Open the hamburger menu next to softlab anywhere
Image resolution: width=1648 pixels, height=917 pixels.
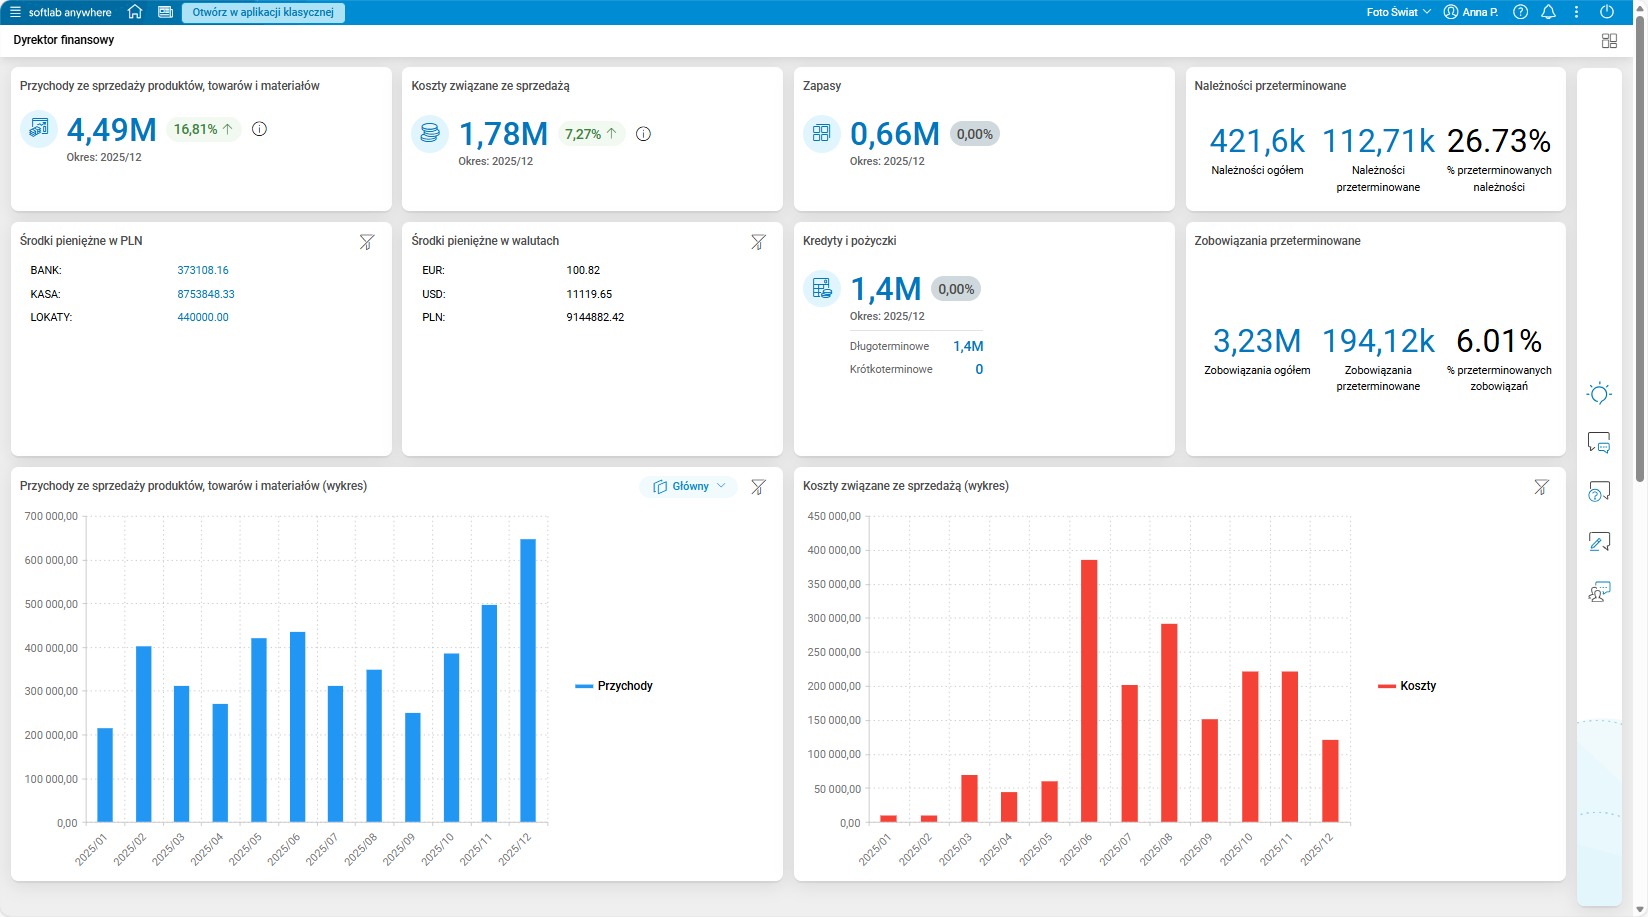pyautogui.click(x=15, y=12)
